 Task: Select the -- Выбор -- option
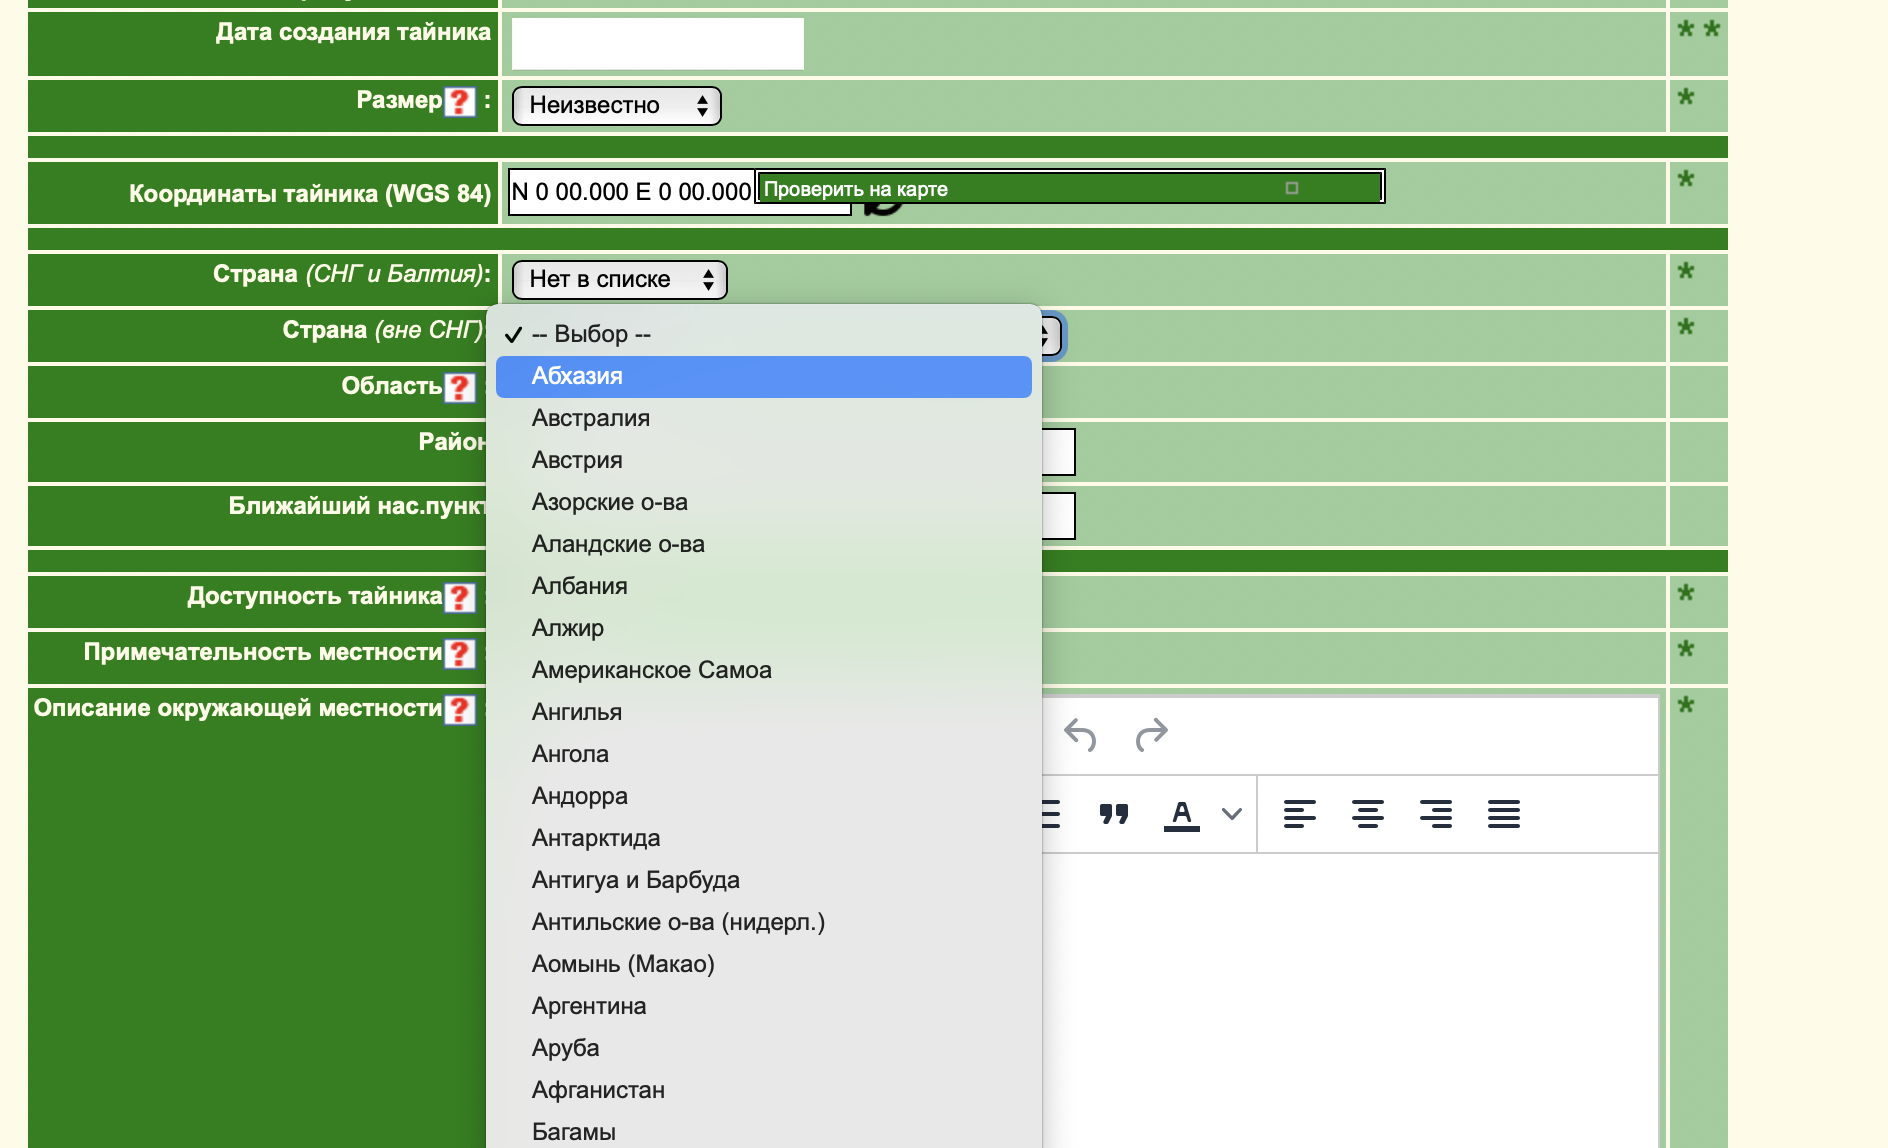click(591, 335)
